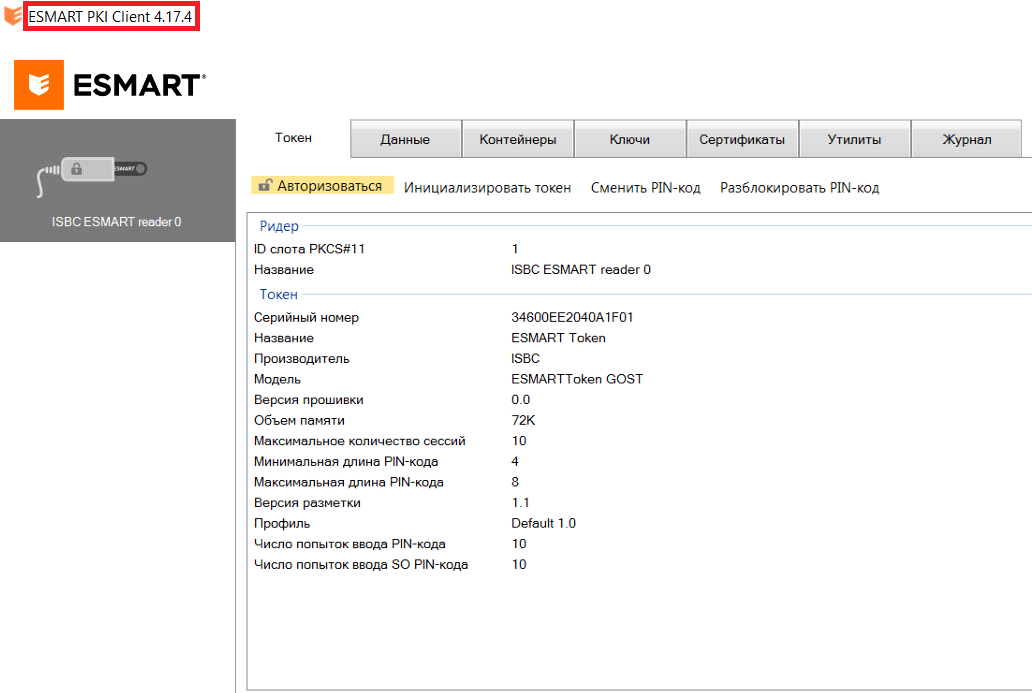Click the unlock padlock icon beside Авторизоваться
This screenshot has height=693, width=1032.
[265, 186]
